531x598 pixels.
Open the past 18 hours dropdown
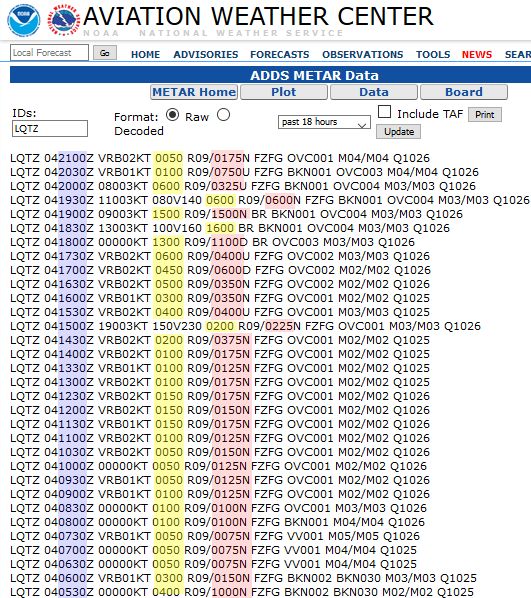click(324, 122)
